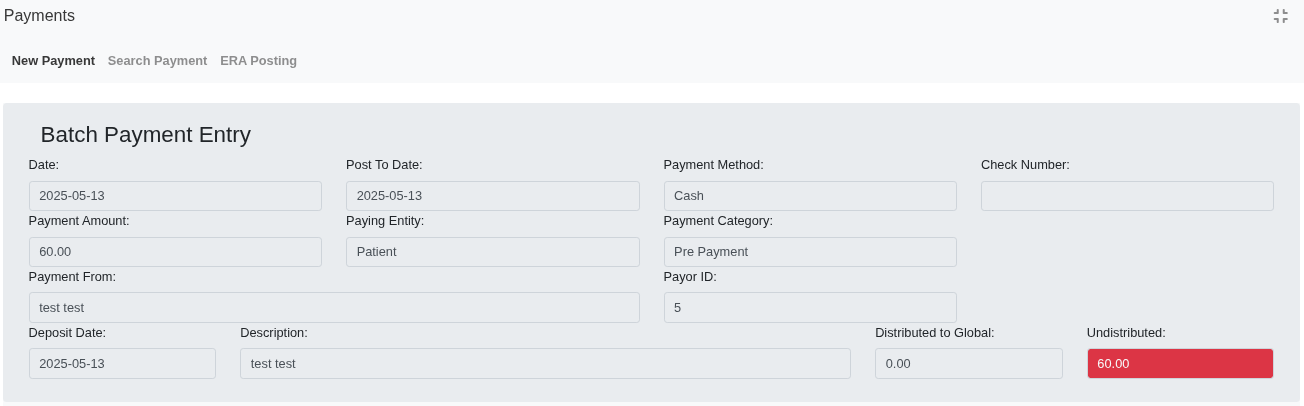Switch to Search Payment tab
1304x406 pixels.
(x=157, y=60)
